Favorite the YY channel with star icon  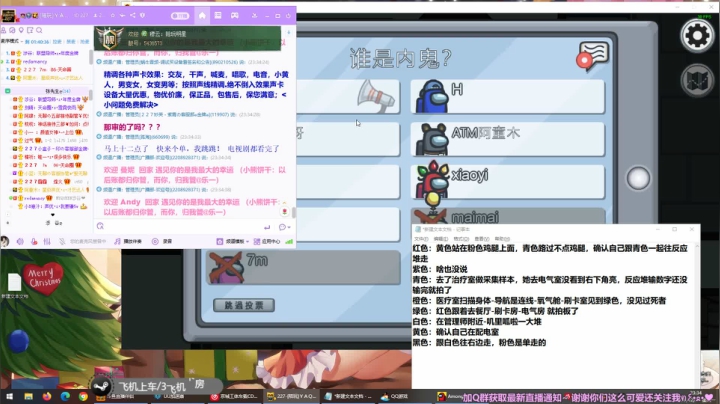click(x=113, y=15)
